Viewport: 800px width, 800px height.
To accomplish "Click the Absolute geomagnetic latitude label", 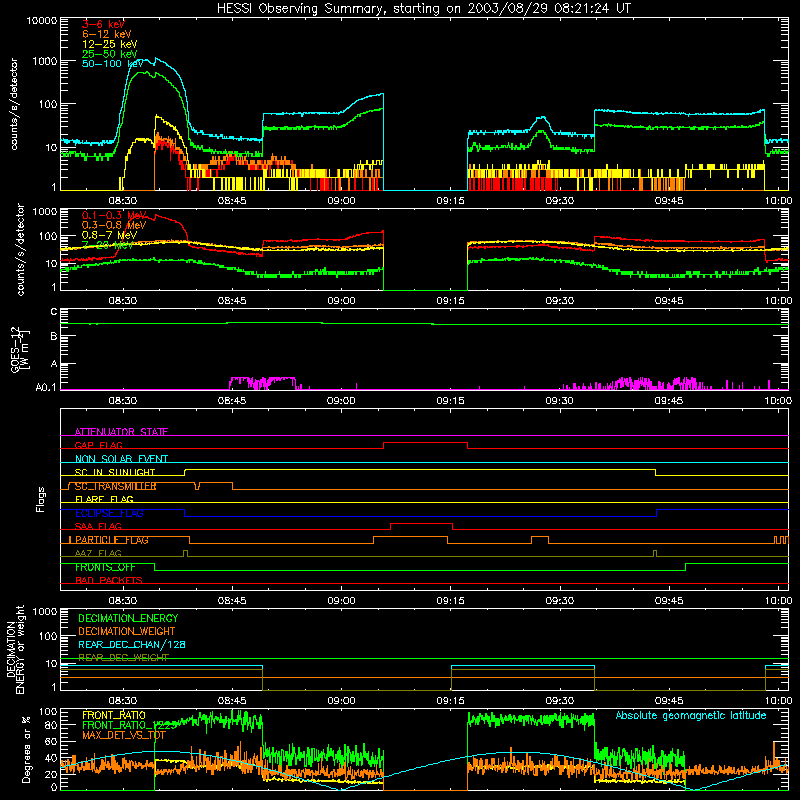I will click(x=691, y=715).
